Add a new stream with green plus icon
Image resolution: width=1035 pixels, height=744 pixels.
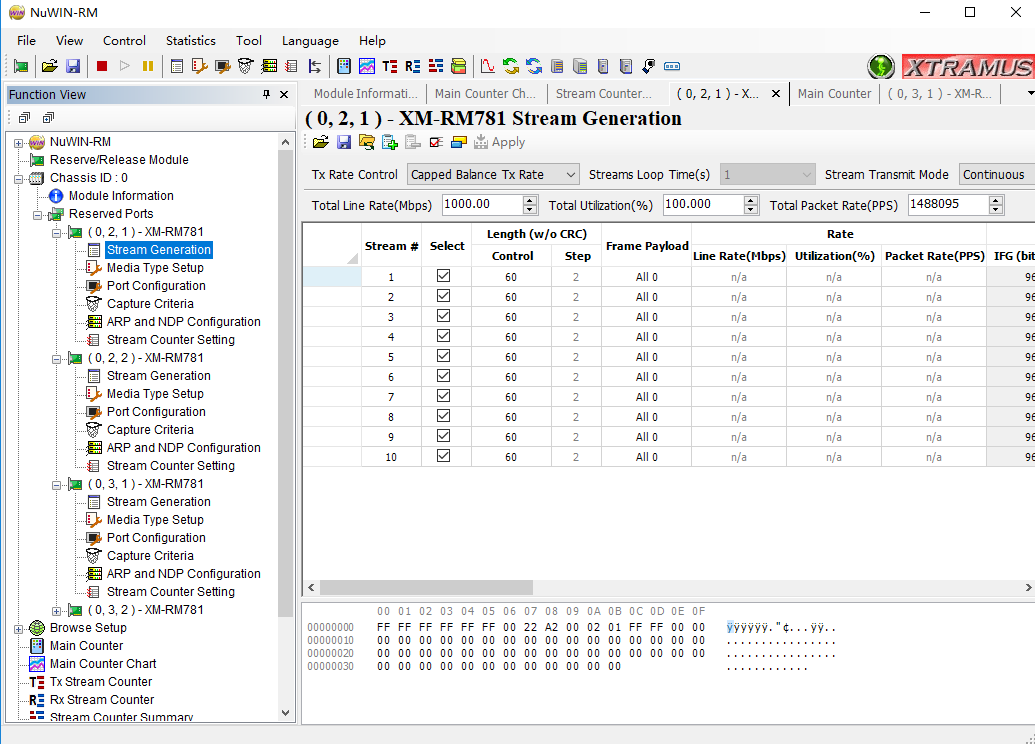point(390,142)
